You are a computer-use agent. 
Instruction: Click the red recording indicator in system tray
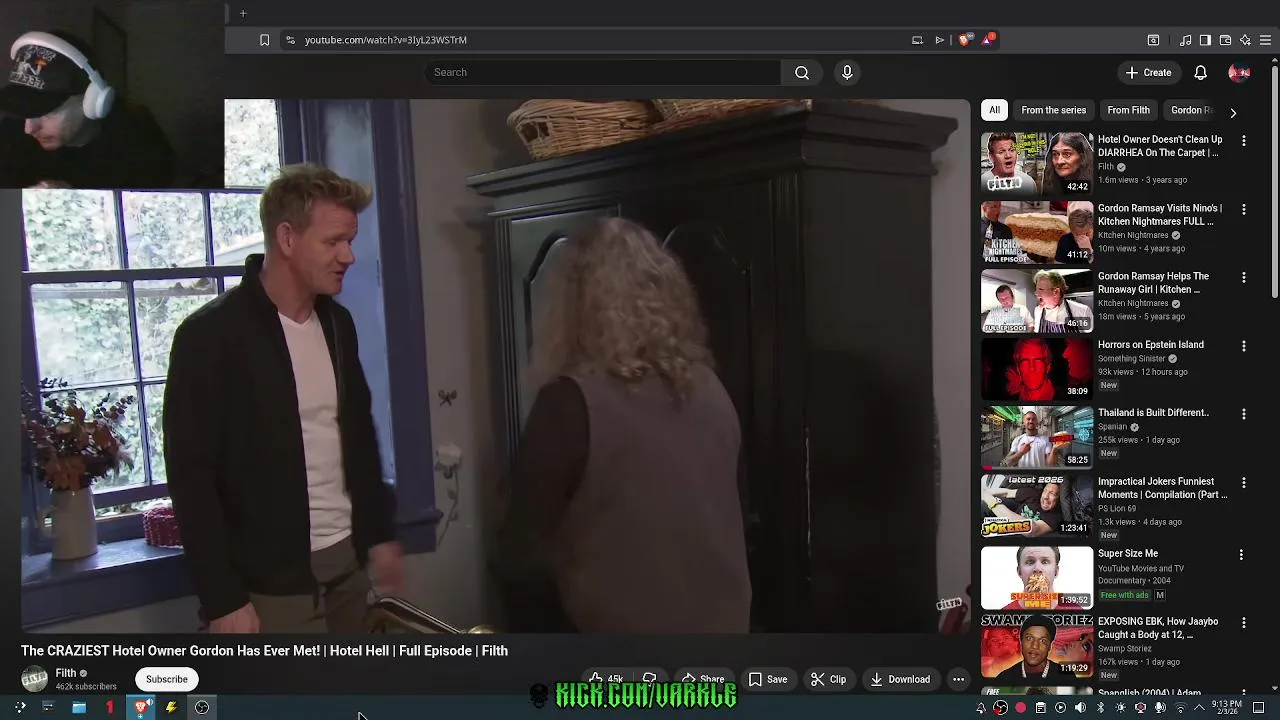[x=1020, y=708]
